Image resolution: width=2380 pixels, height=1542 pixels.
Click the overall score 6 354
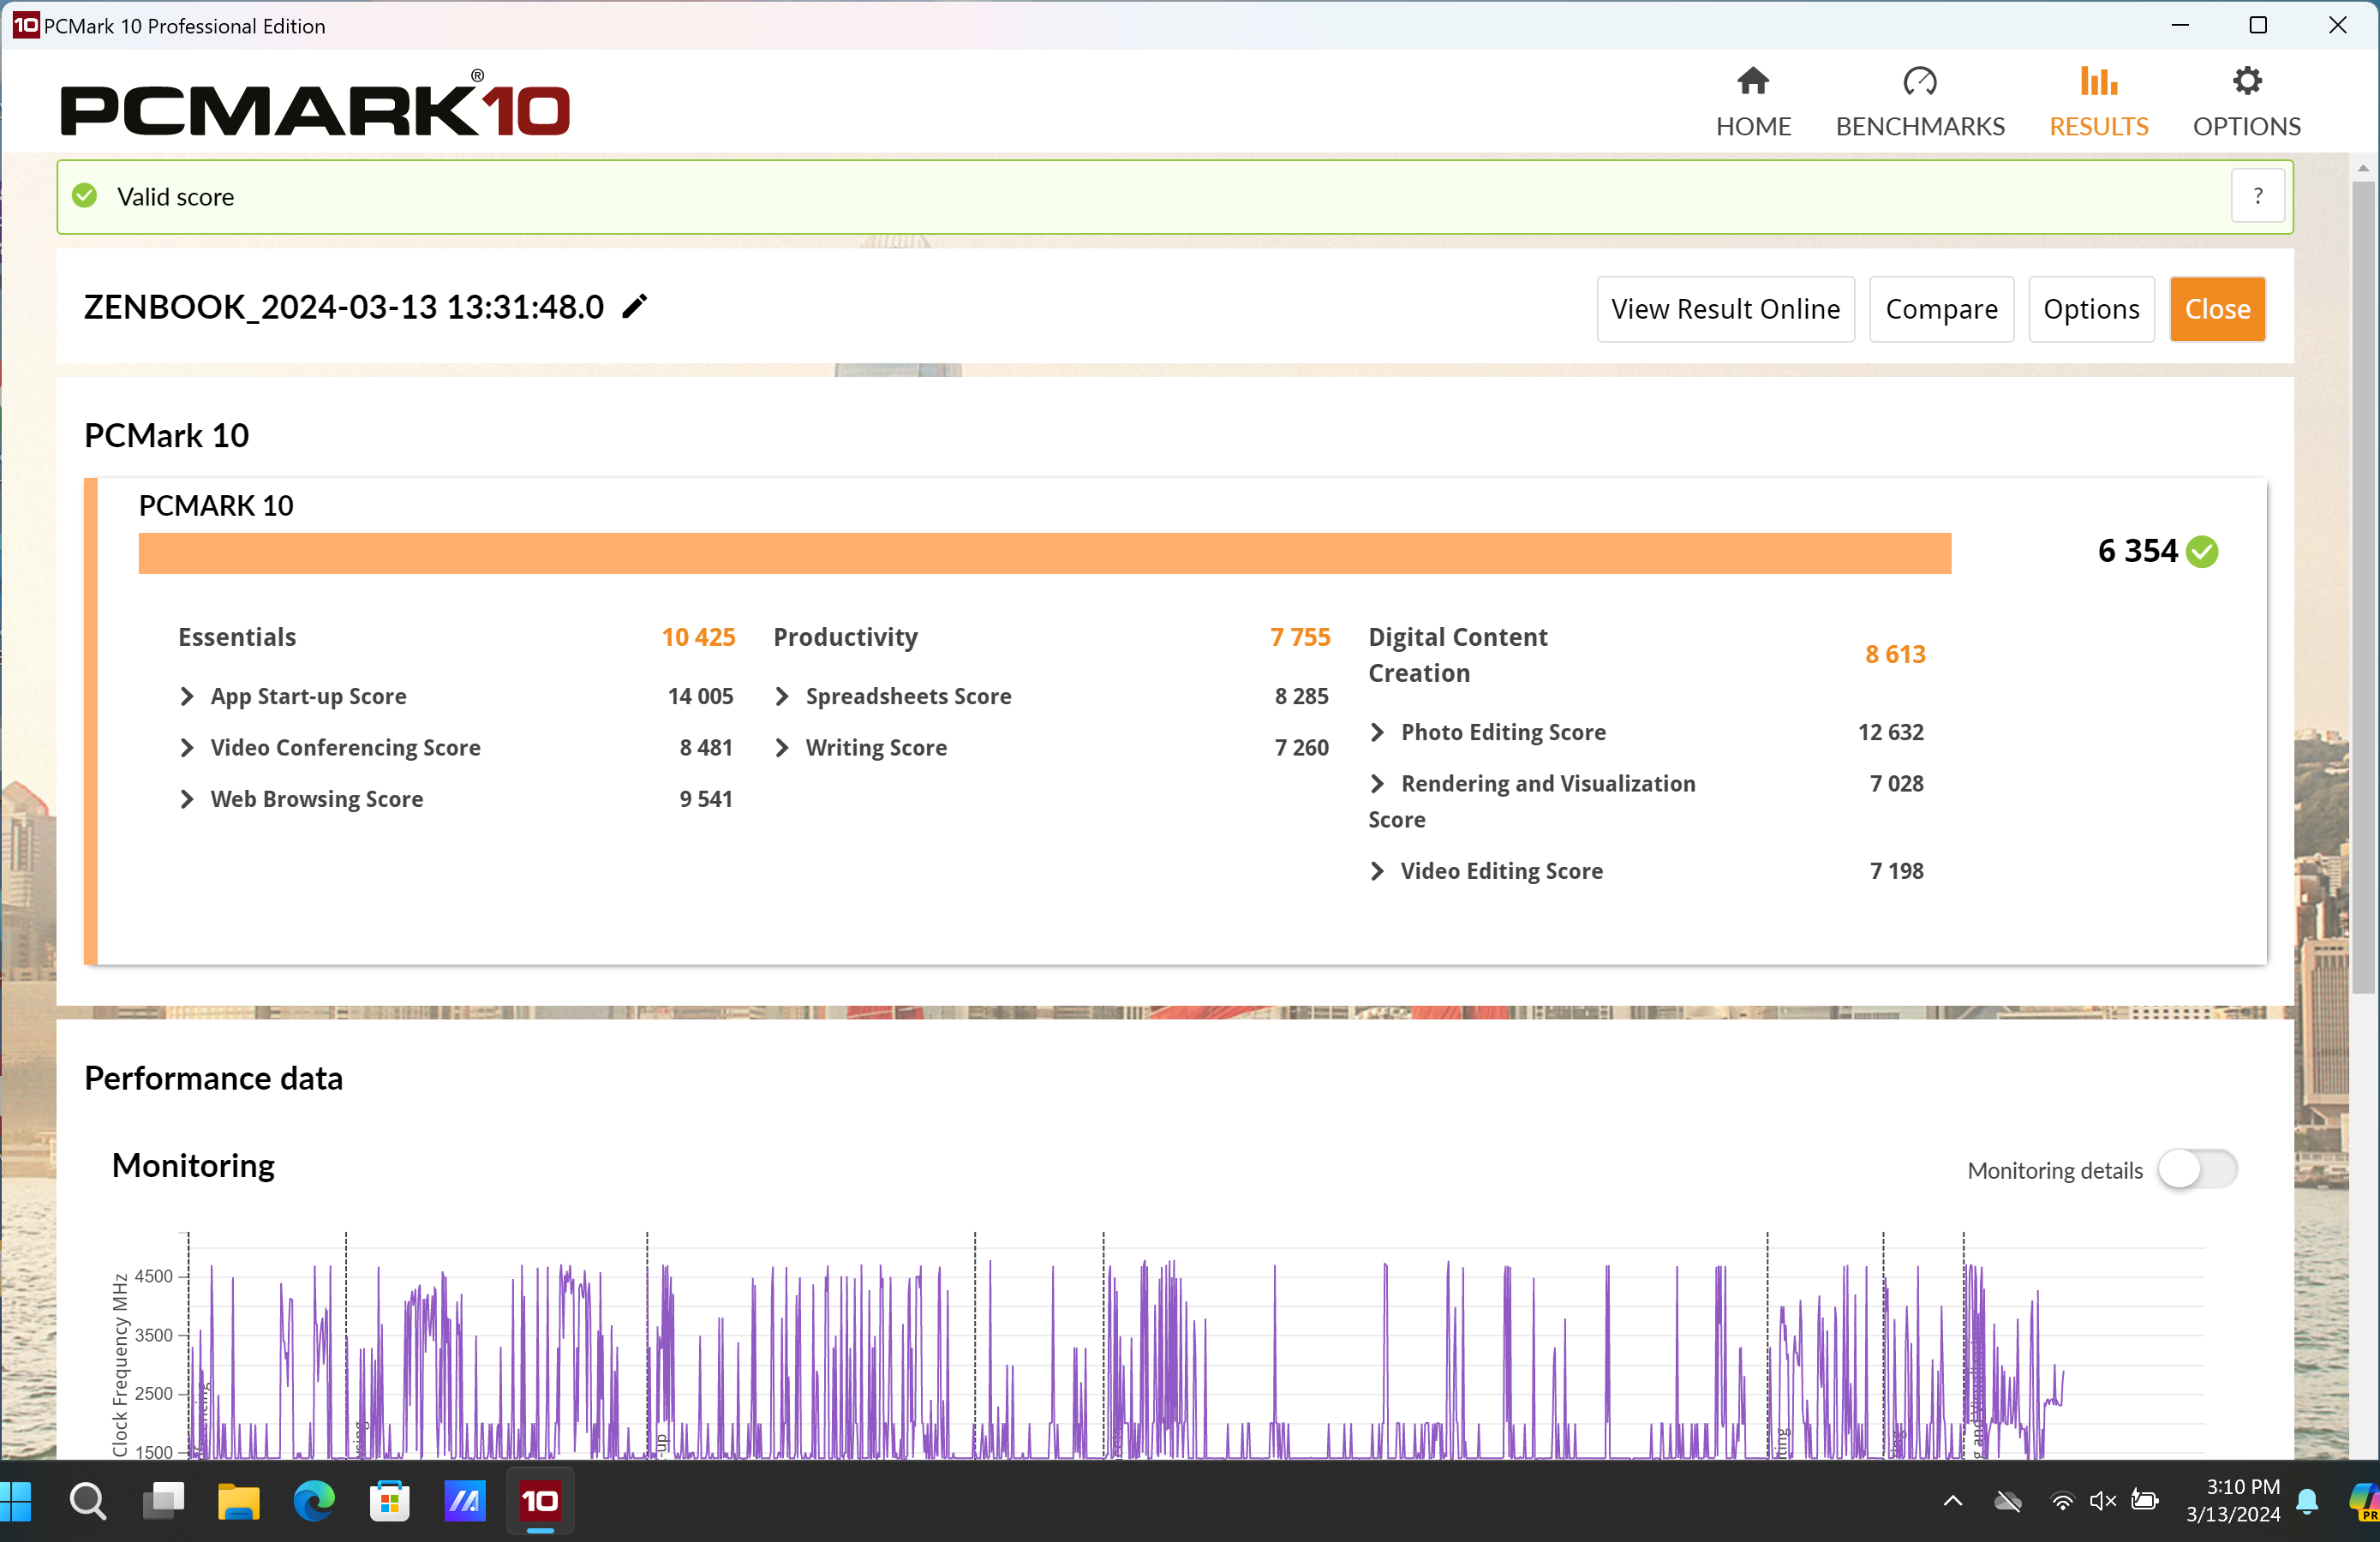click(2137, 551)
